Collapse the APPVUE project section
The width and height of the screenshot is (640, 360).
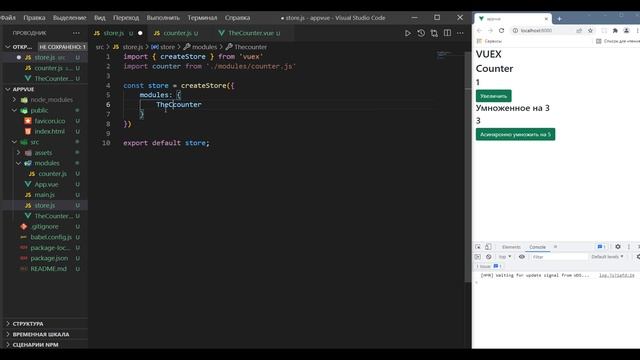pyautogui.click(x=8, y=89)
